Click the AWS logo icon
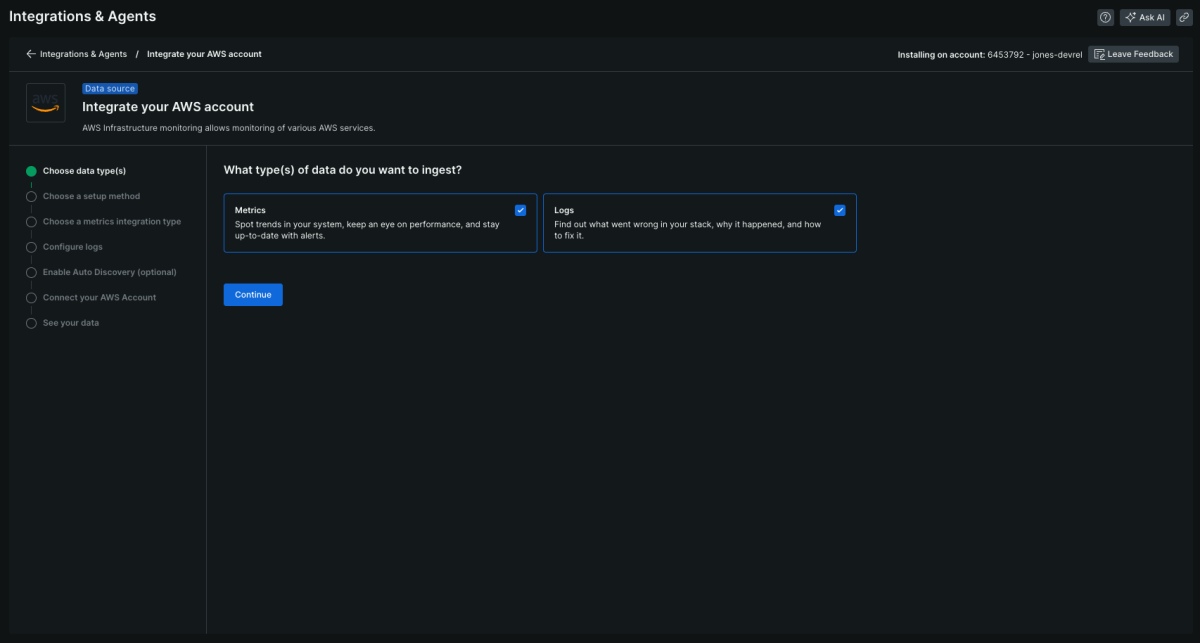The height and width of the screenshot is (643, 1200). pos(46,102)
